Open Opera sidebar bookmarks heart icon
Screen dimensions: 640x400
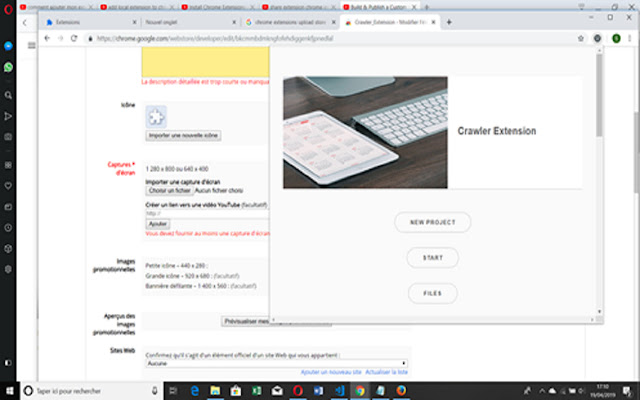pyautogui.click(x=8, y=186)
